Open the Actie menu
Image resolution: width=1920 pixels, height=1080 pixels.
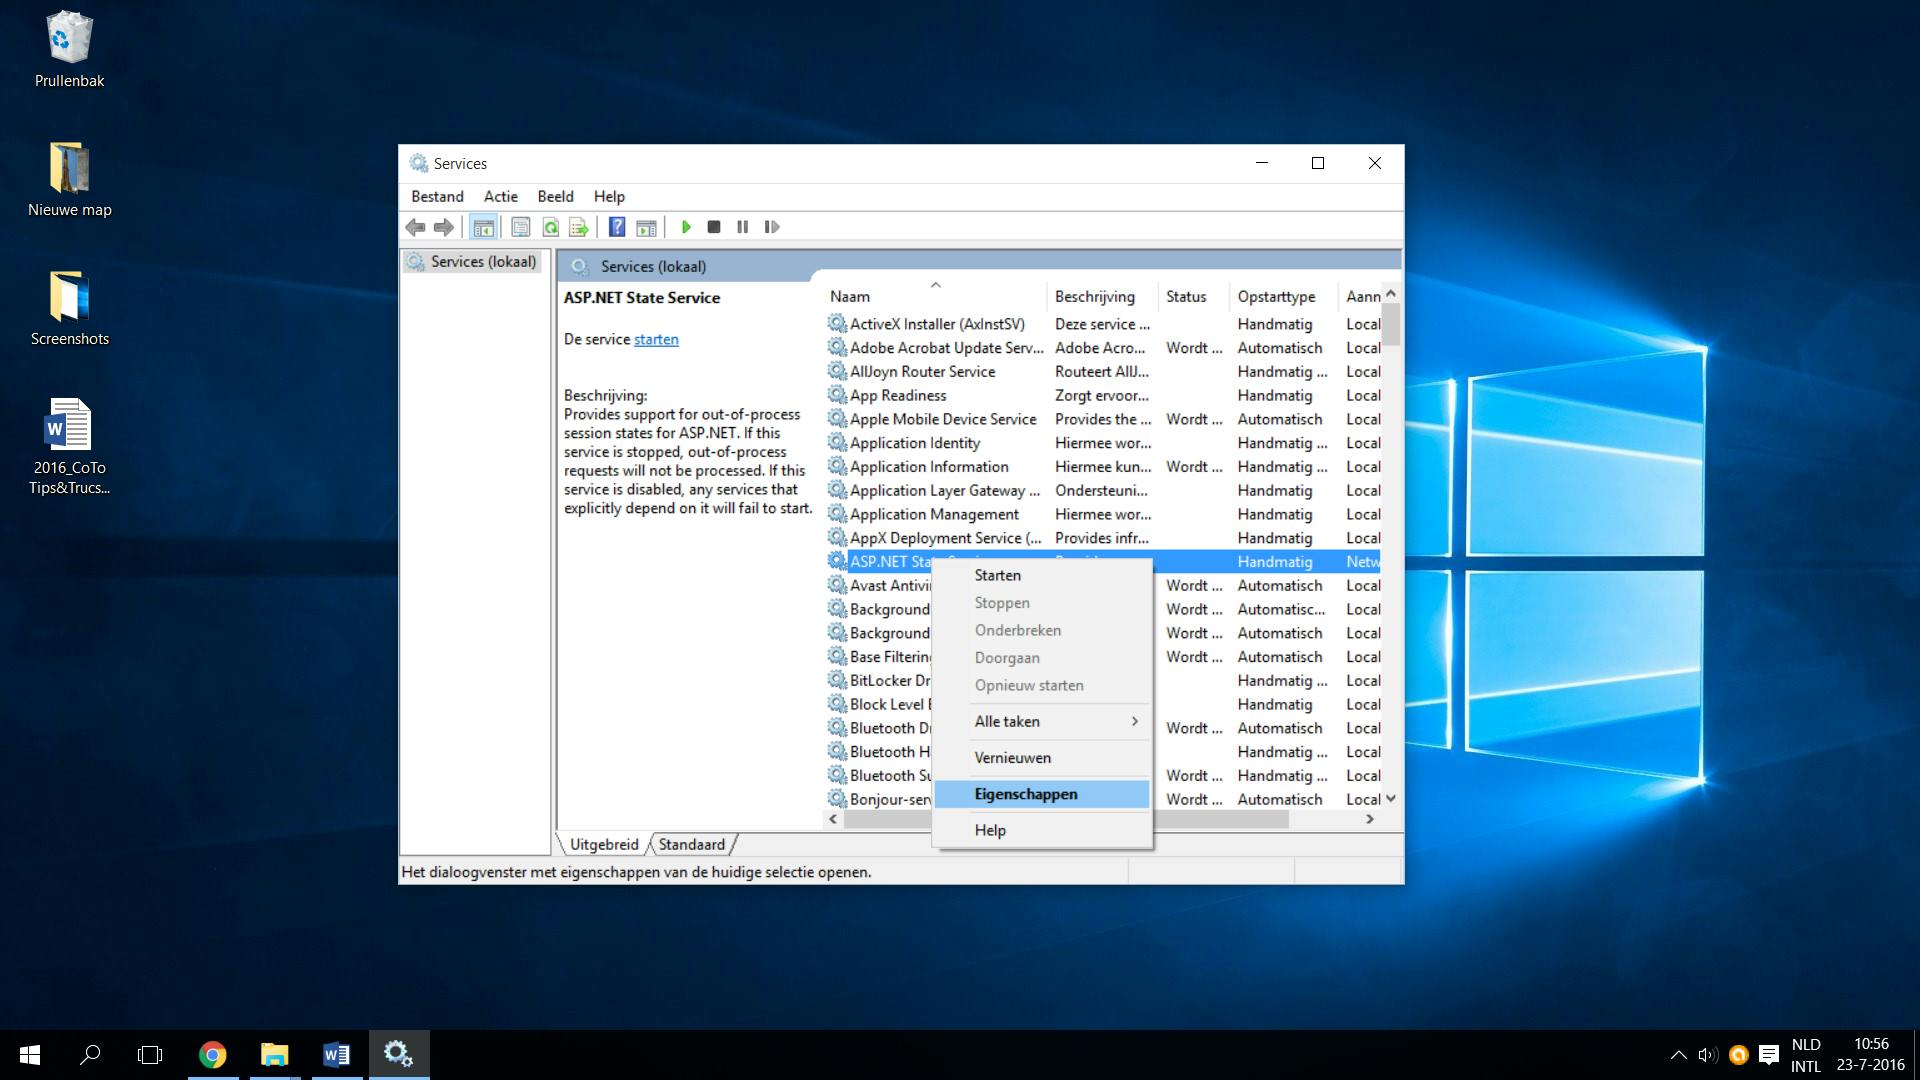500,196
